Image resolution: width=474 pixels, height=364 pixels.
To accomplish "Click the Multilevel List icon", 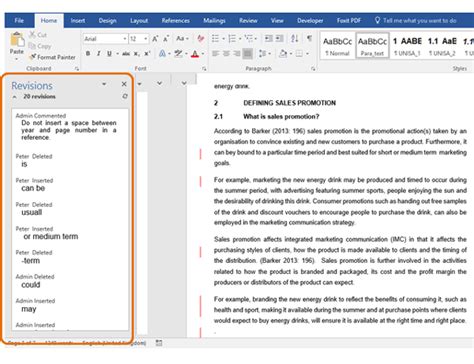I will click(249, 39).
